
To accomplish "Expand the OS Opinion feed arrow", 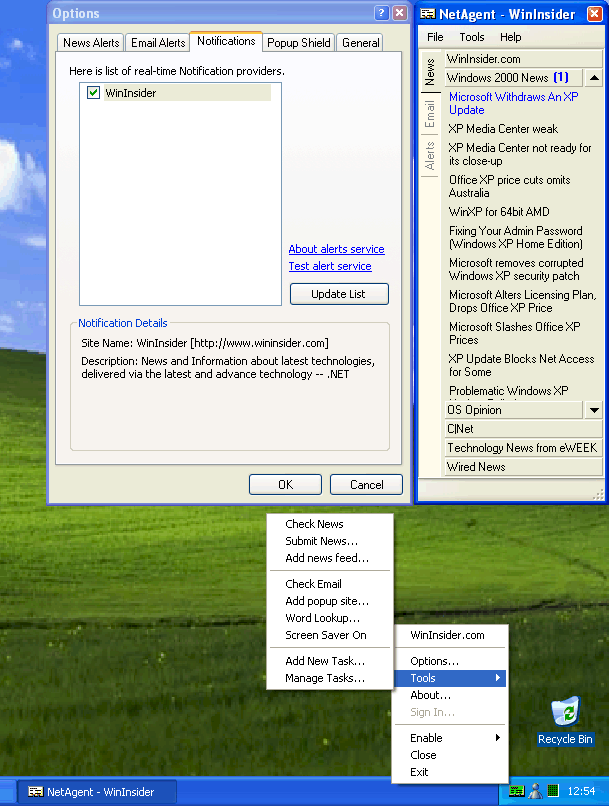I will click(x=594, y=410).
